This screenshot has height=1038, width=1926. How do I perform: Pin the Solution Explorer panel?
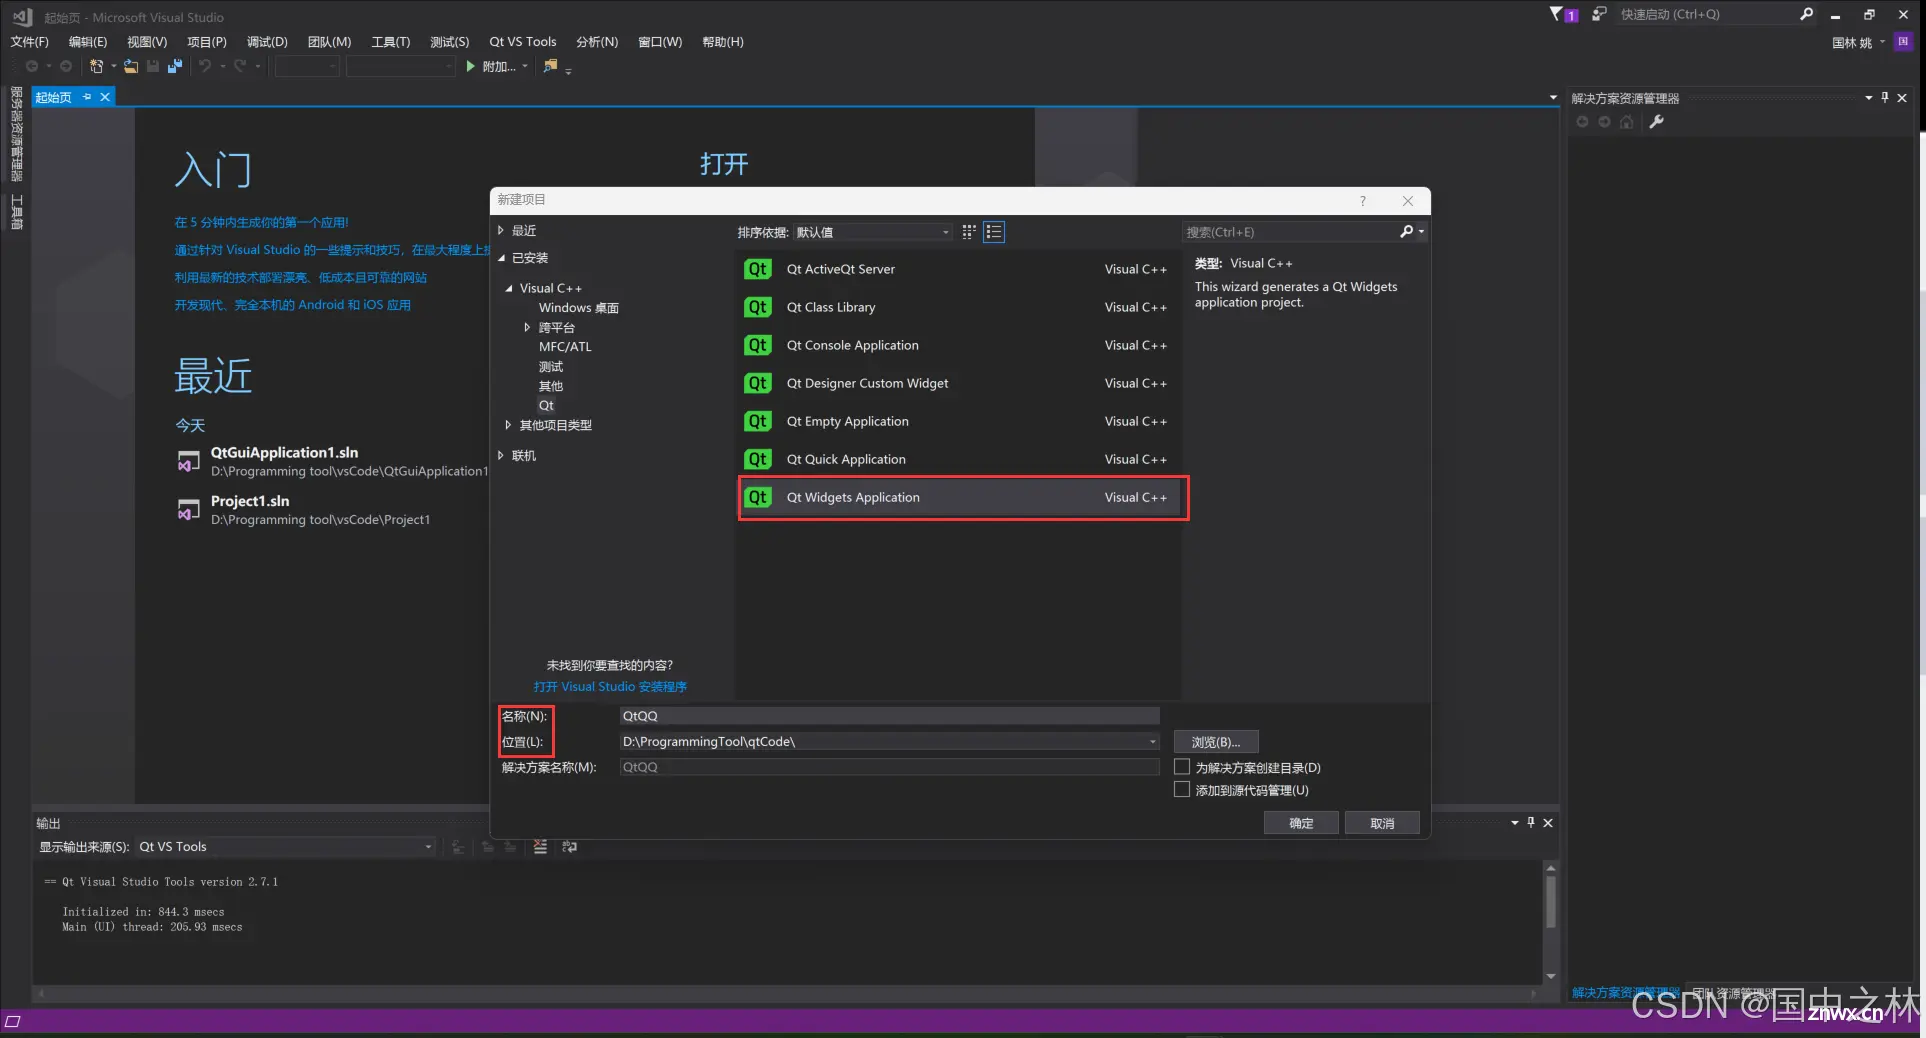pos(1885,98)
